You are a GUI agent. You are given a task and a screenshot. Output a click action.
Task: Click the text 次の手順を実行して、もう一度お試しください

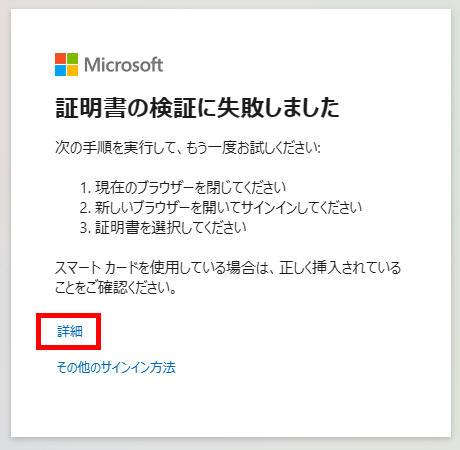coord(188,147)
